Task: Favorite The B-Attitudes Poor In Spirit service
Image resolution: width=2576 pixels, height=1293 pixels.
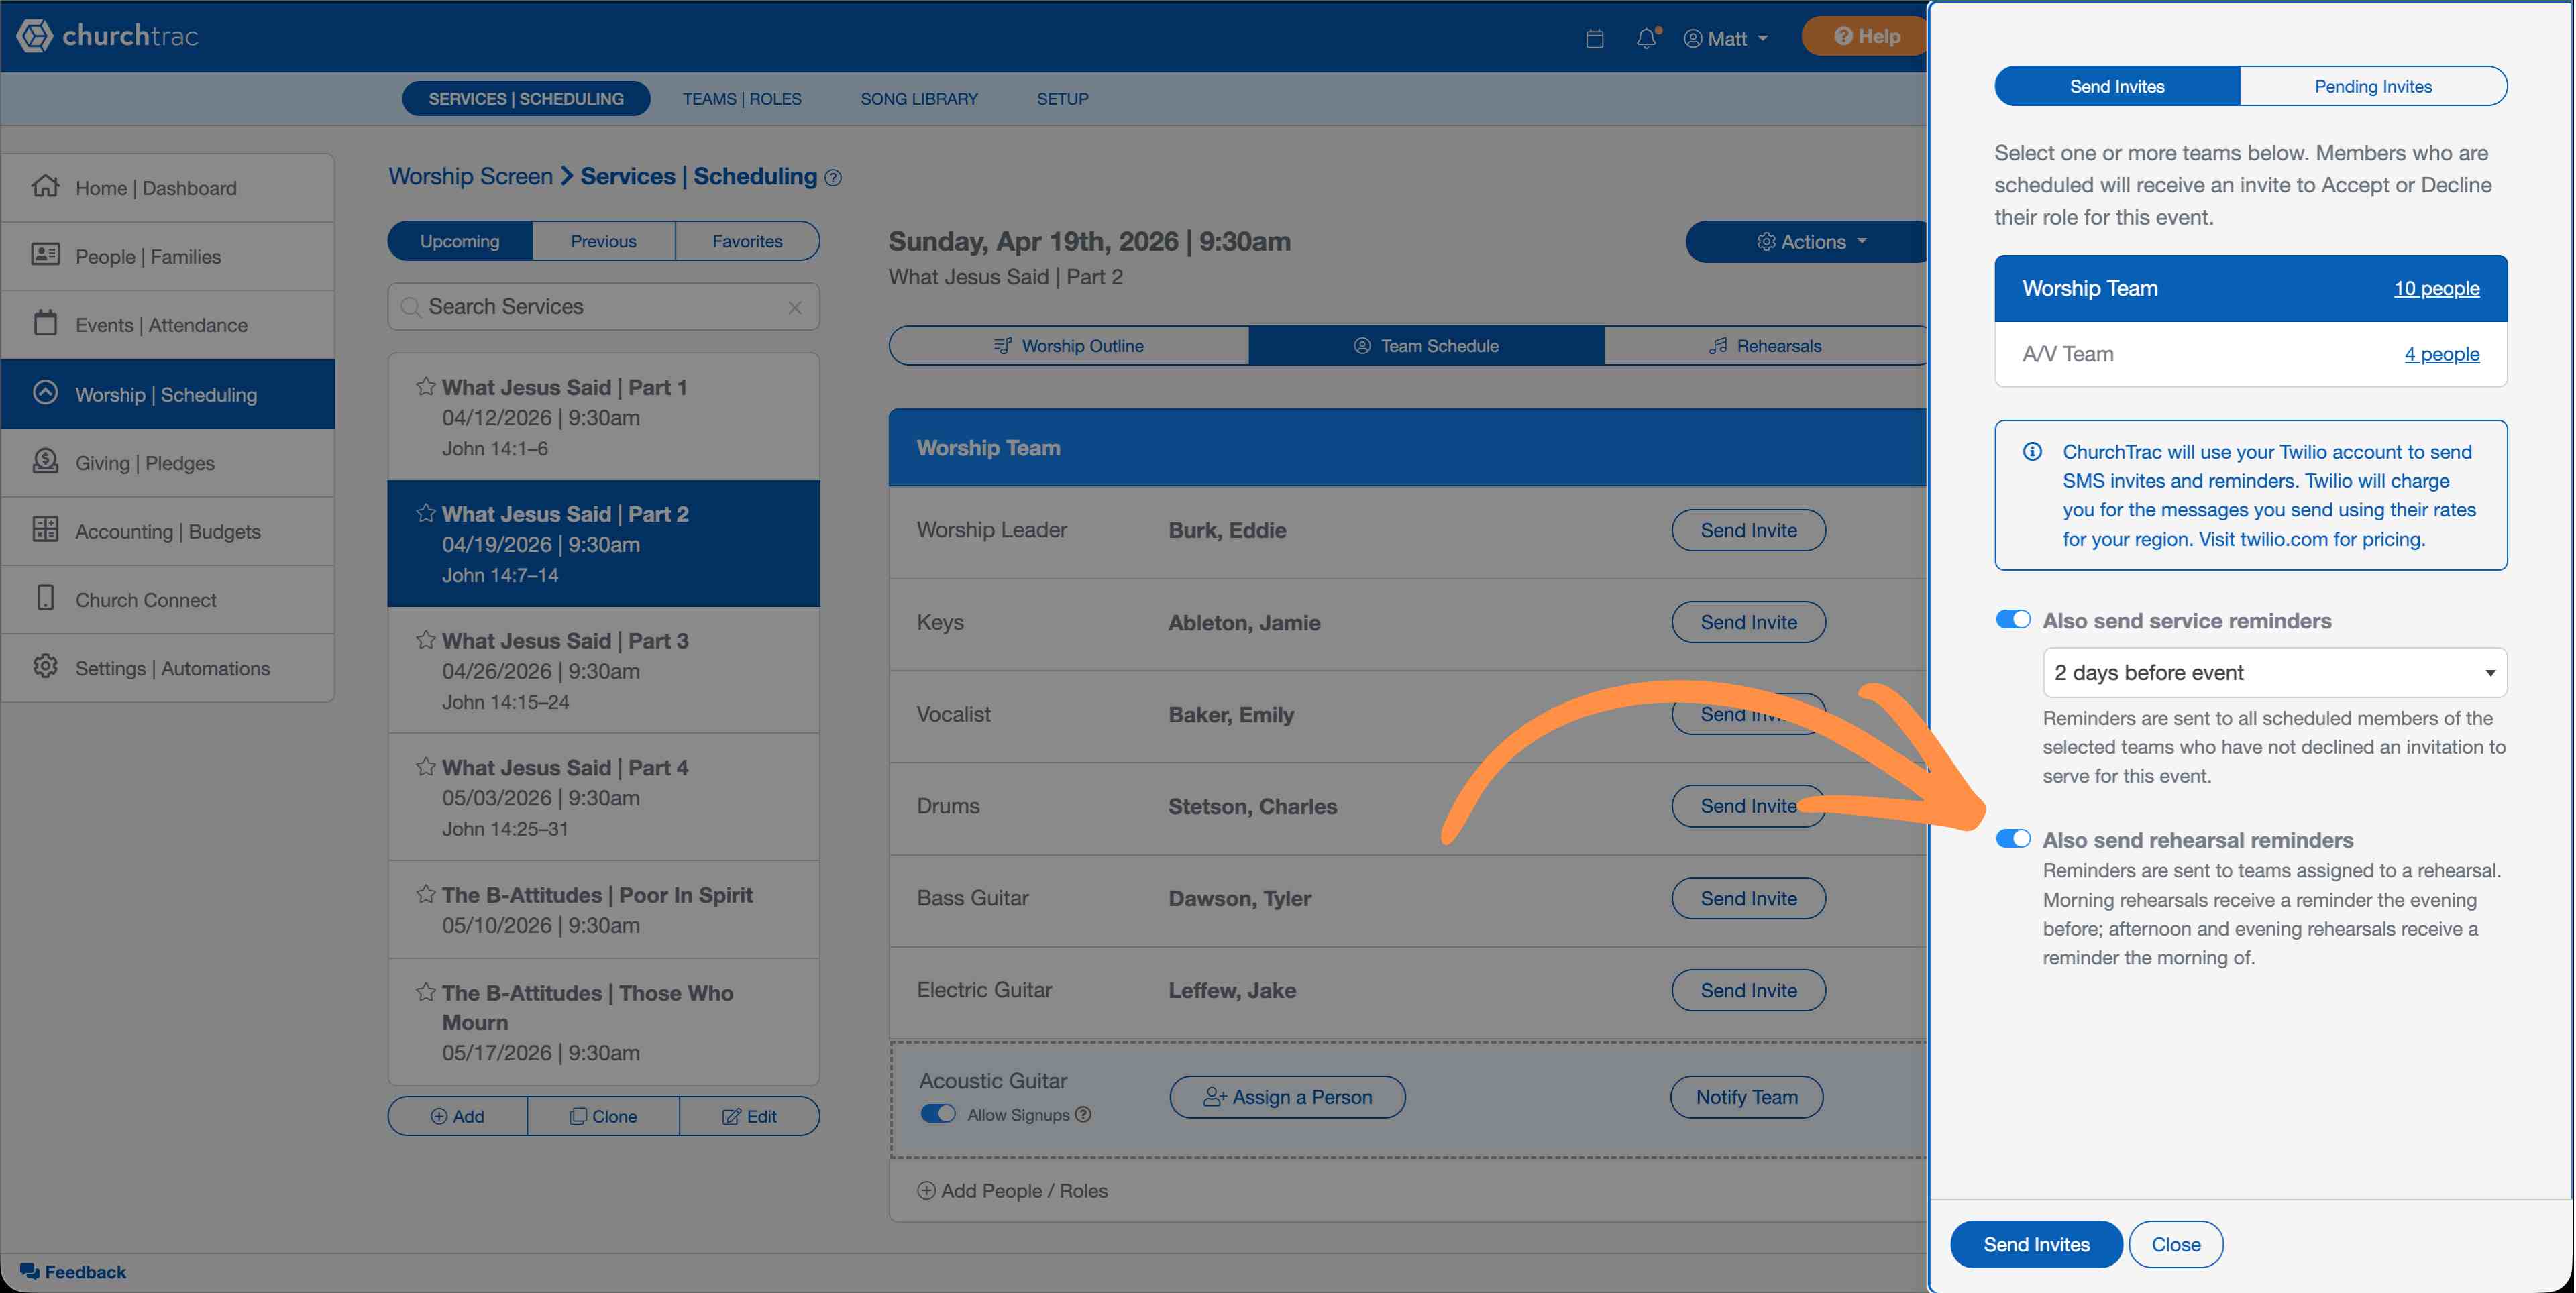Action: coord(426,894)
